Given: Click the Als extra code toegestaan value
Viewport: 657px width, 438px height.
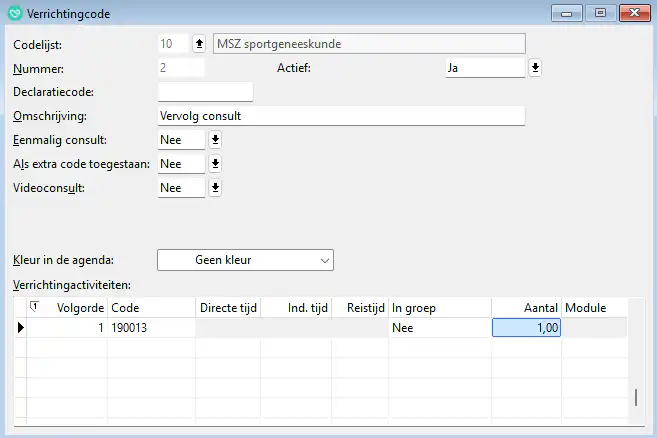Looking at the screenshot, I should (181, 164).
